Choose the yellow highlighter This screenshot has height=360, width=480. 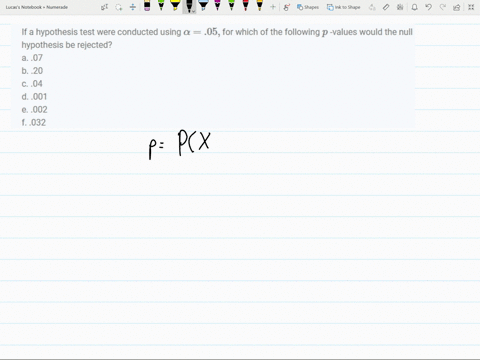pos(175,6)
